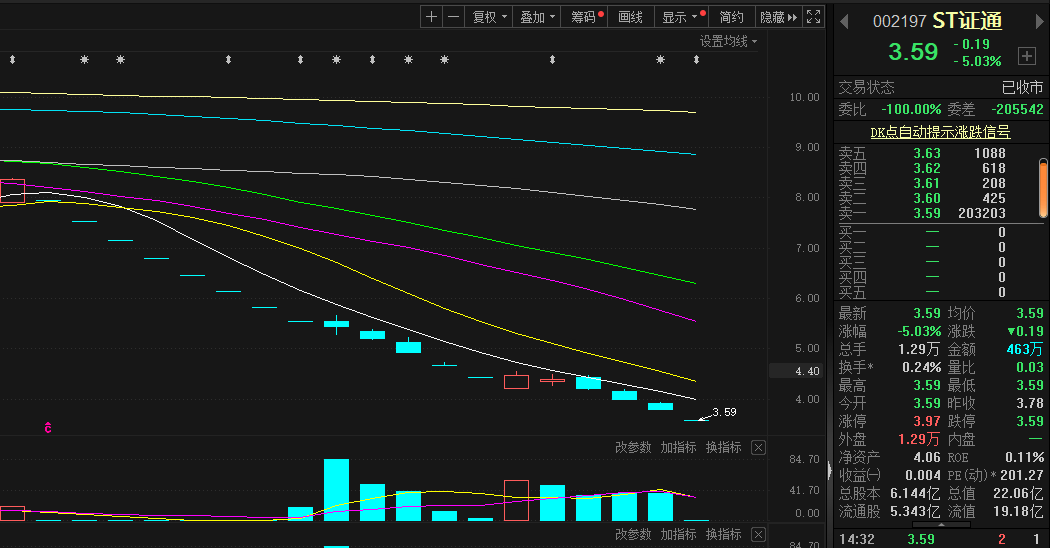Toggle the 筹码 chip distribution view

pyautogui.click(x=584, y=17)
